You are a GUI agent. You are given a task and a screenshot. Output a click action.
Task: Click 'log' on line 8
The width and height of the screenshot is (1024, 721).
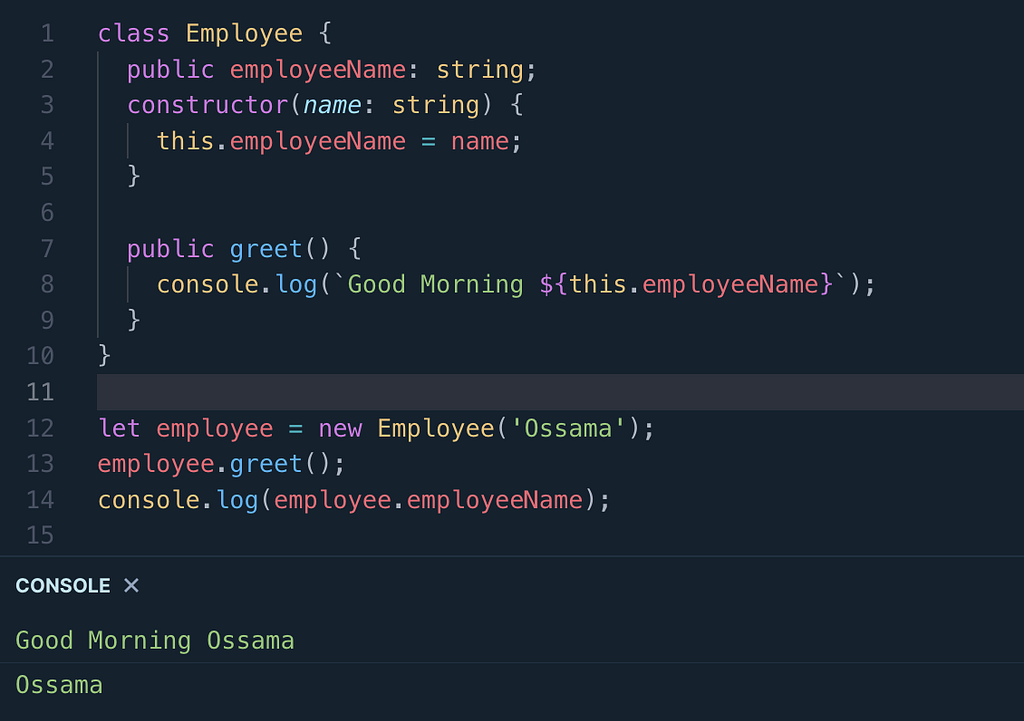[296, 284]
